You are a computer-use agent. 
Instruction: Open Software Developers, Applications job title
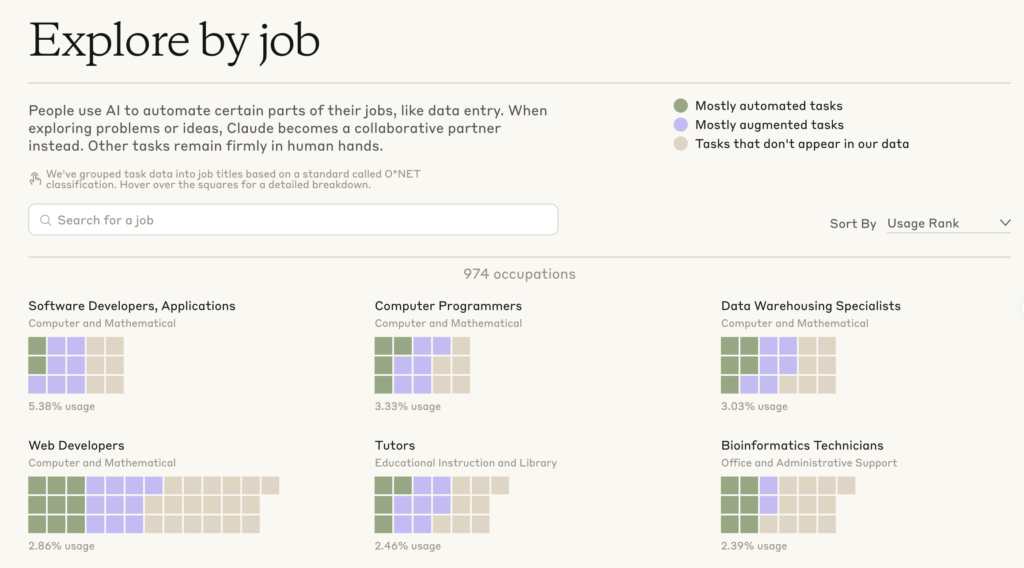coord(132,306)
